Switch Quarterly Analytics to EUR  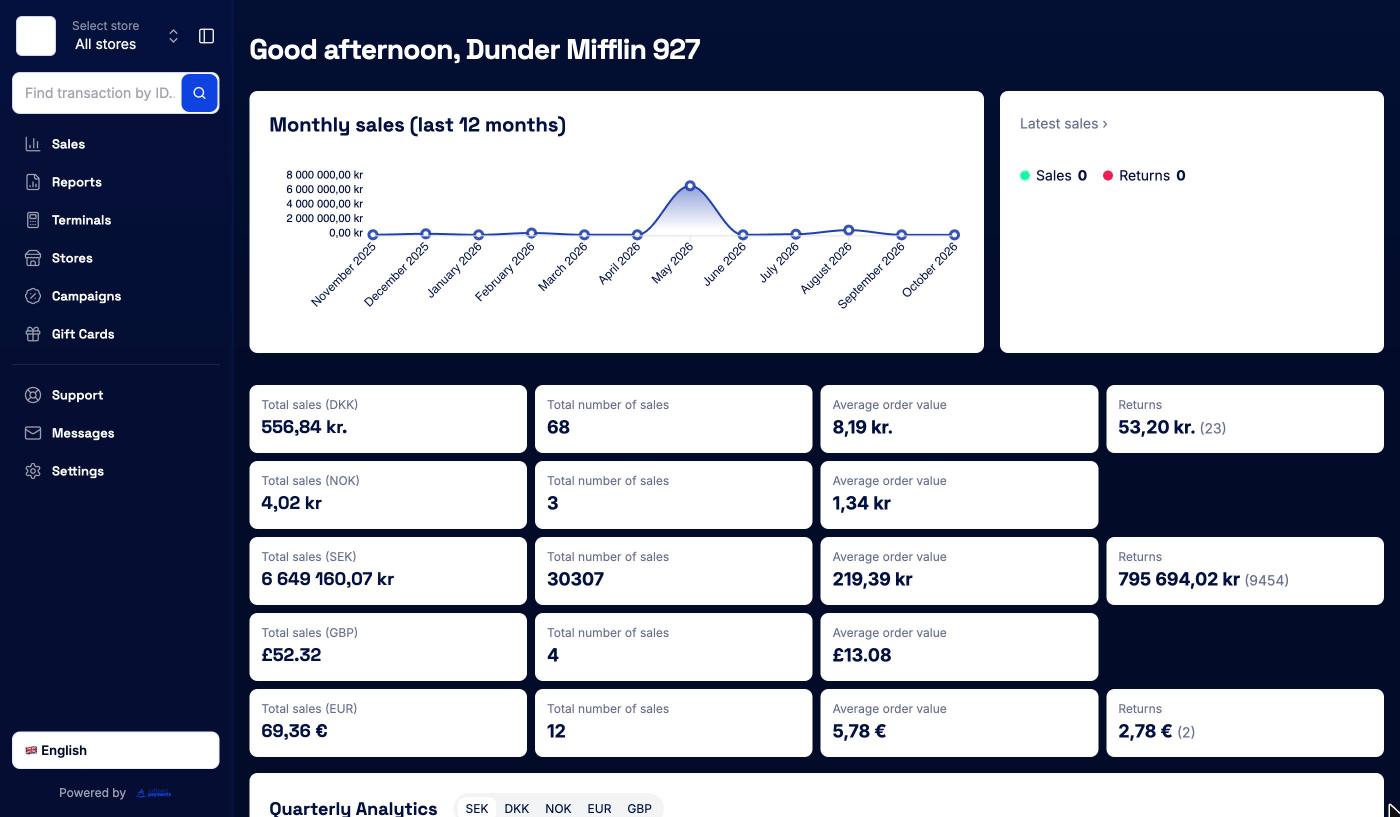point(599,808)
